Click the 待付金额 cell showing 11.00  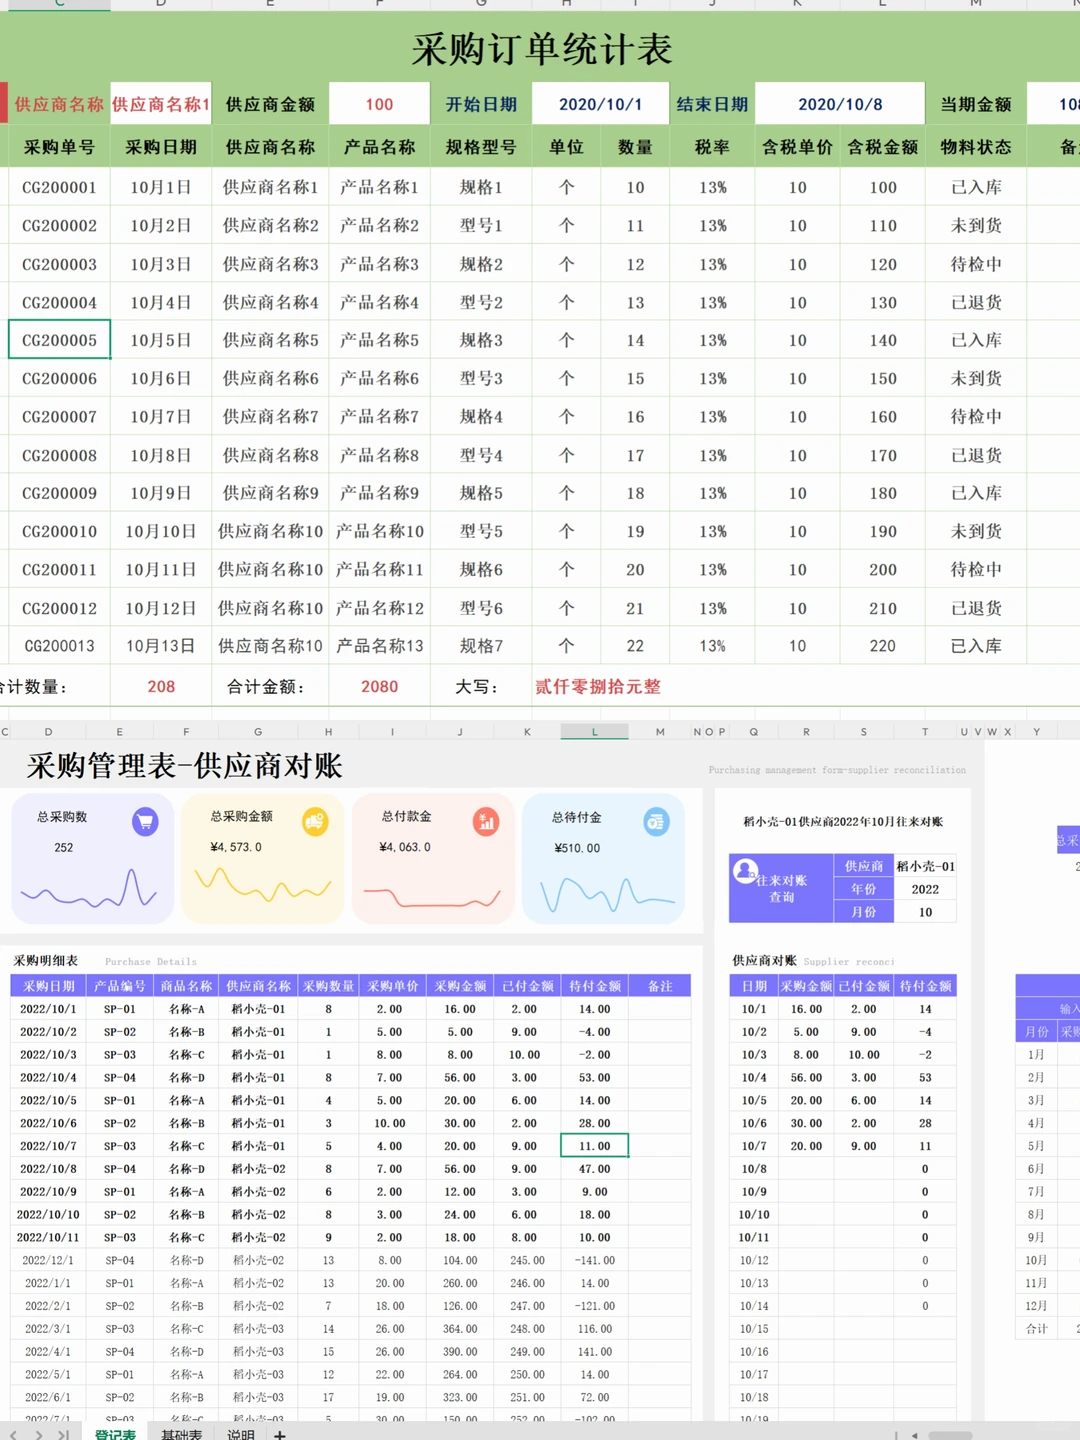click(594, 1145)
